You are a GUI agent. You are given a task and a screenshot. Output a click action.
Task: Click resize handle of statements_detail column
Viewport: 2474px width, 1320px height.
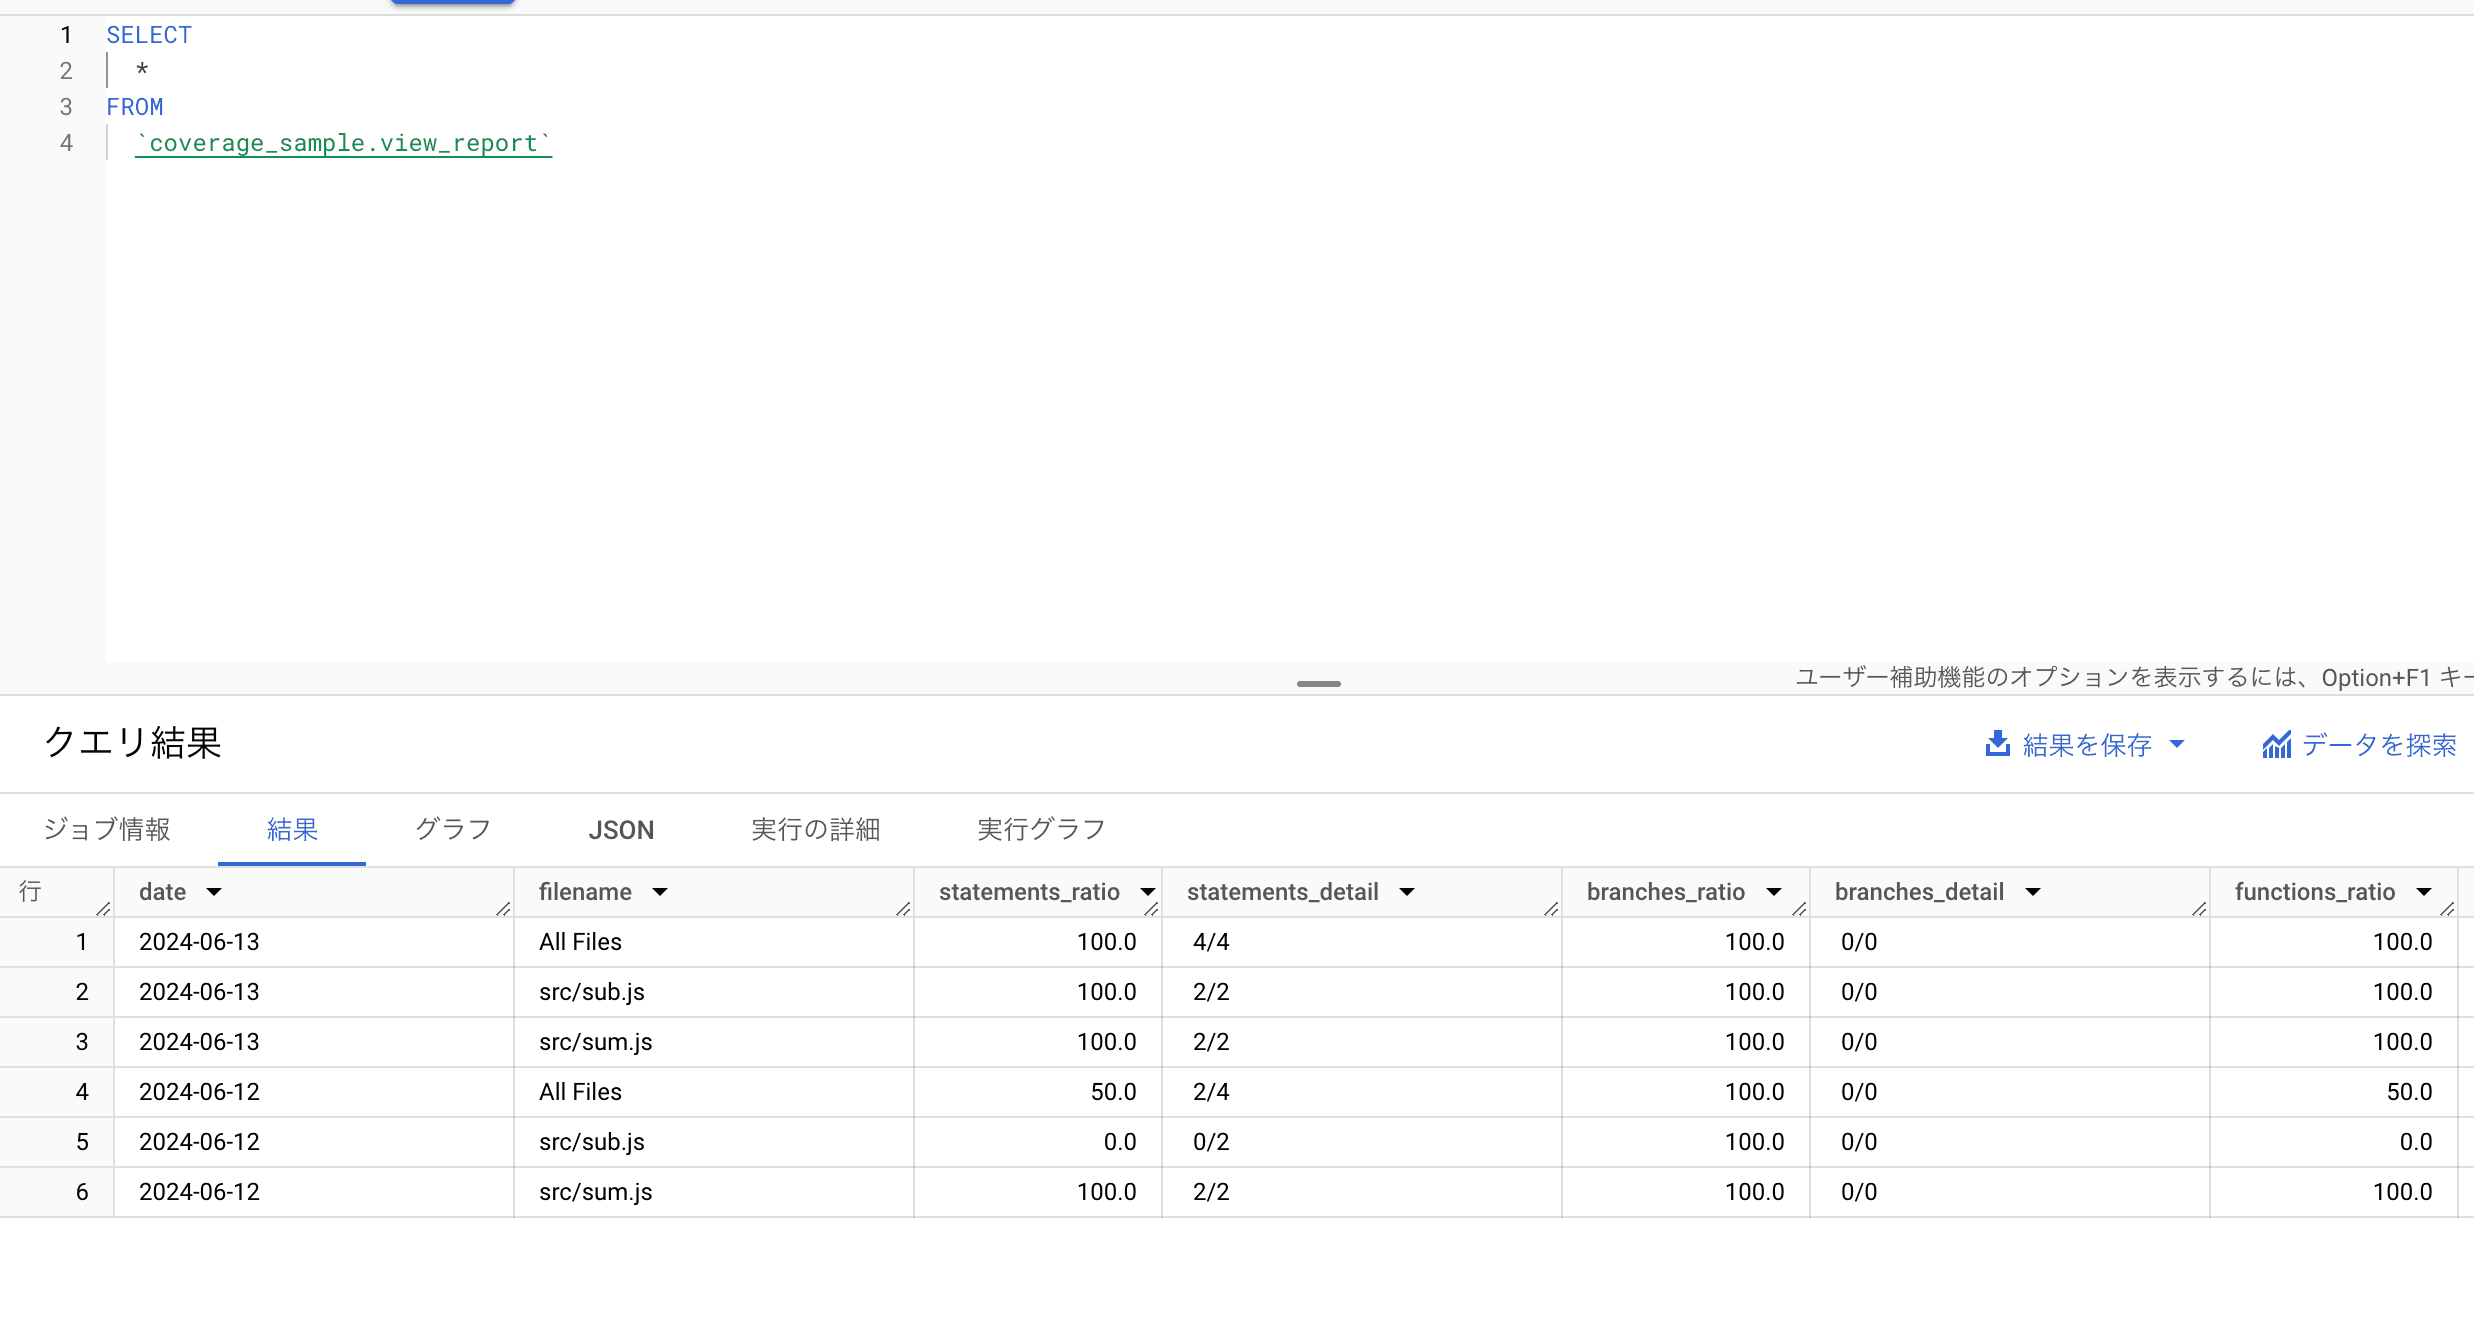click(x=1551, y=908)
